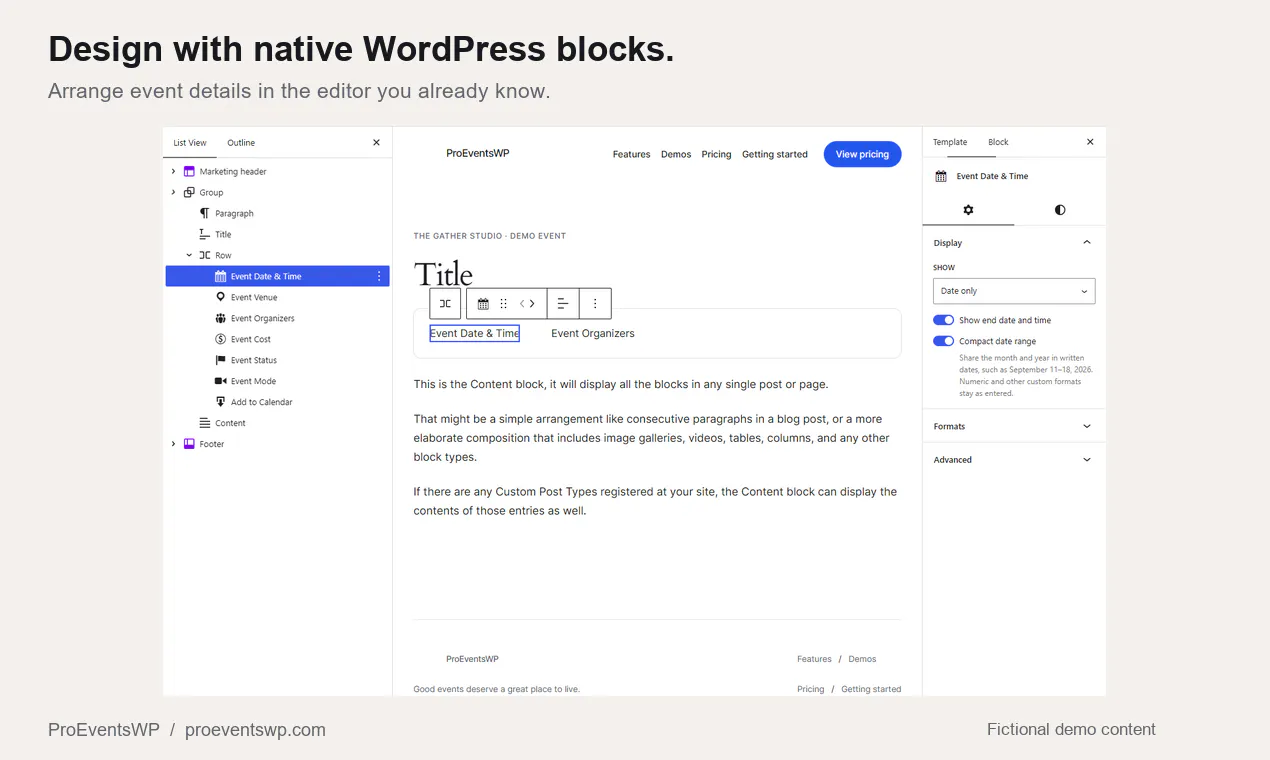Screen dimensions: 1270x760
Task: Click the Event Venue pin icon in list
Action: click(x=220, y=298)
